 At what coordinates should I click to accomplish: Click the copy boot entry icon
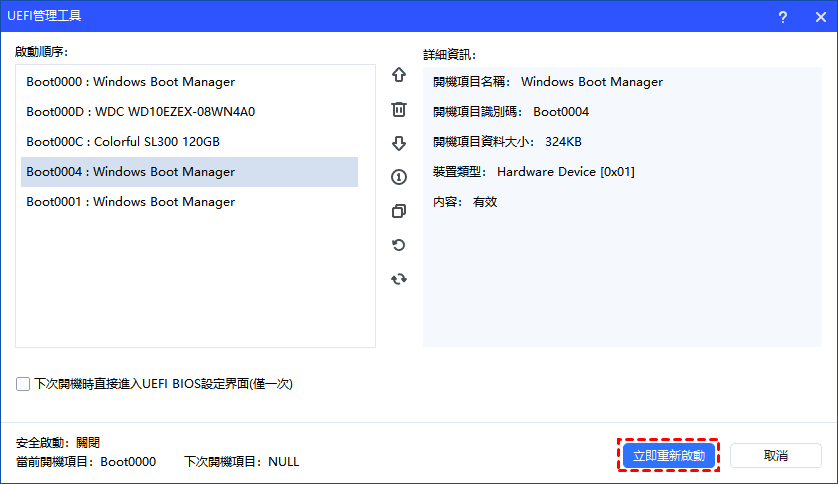tap(399, 211)
